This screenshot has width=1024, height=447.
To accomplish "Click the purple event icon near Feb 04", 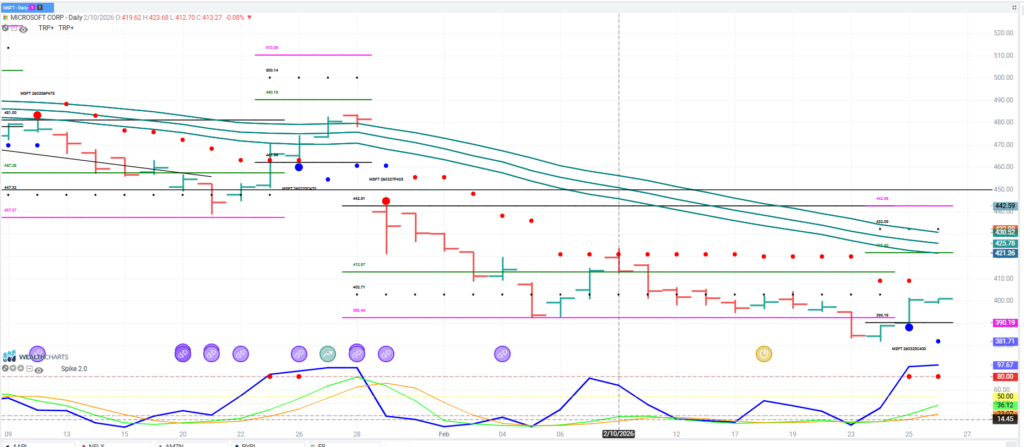I will tap(503, 353).
